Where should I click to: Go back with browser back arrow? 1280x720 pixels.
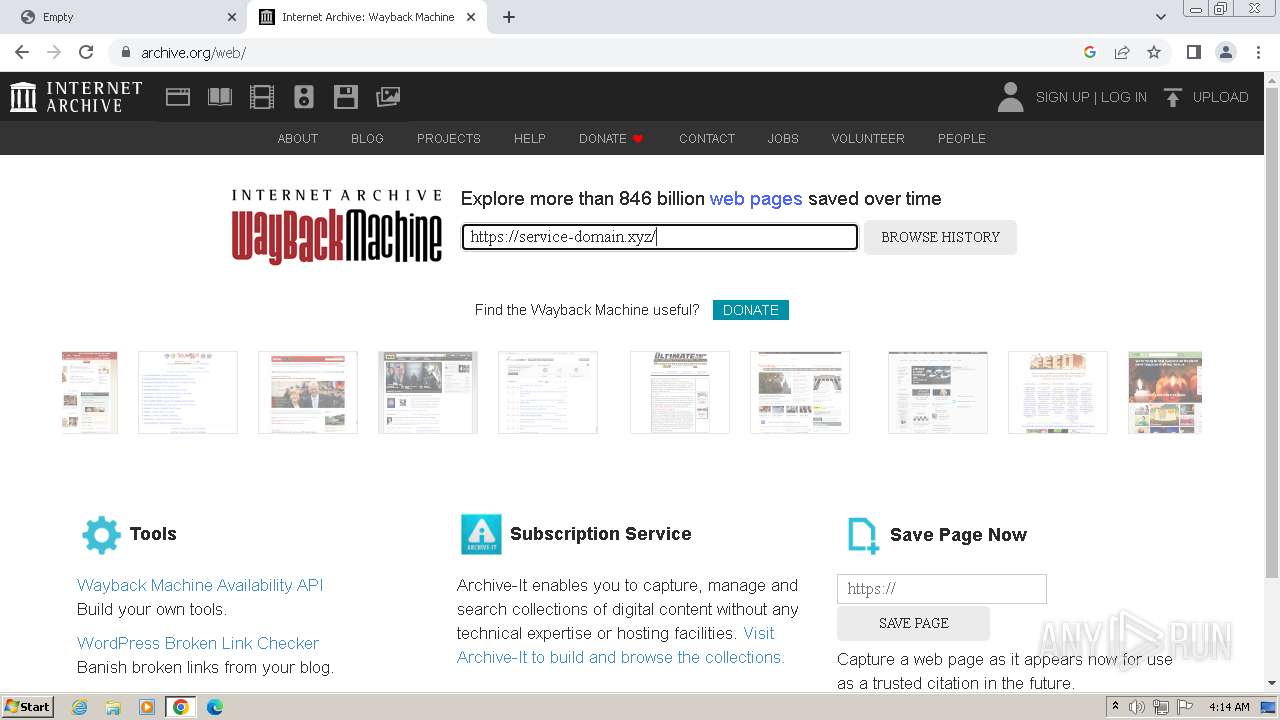click(22, 52)
